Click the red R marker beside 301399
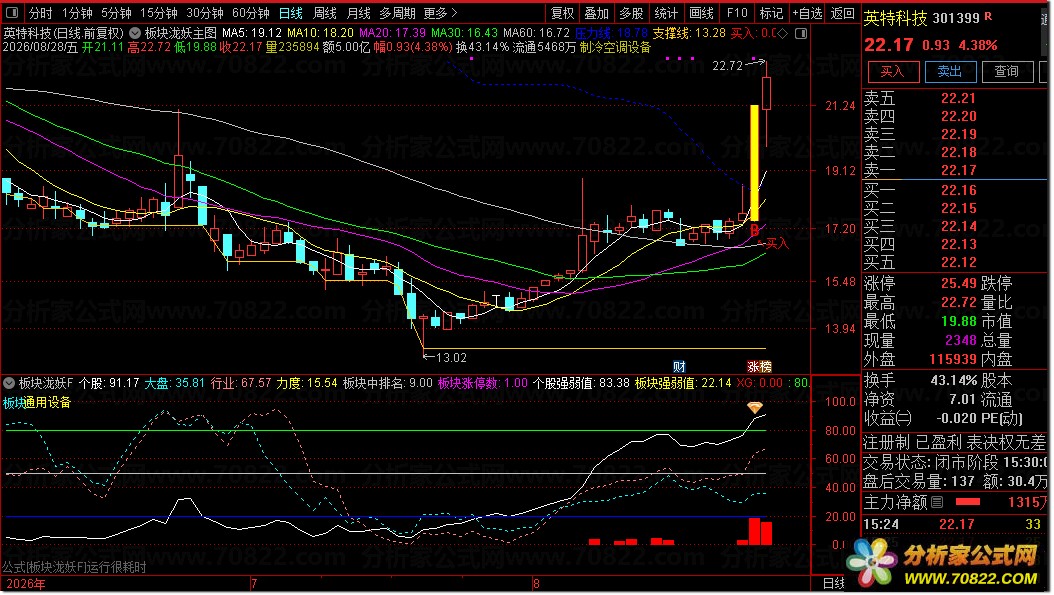Image resolution: width=1054 pixels, height=595 pixels. click(x=988, y=15)
